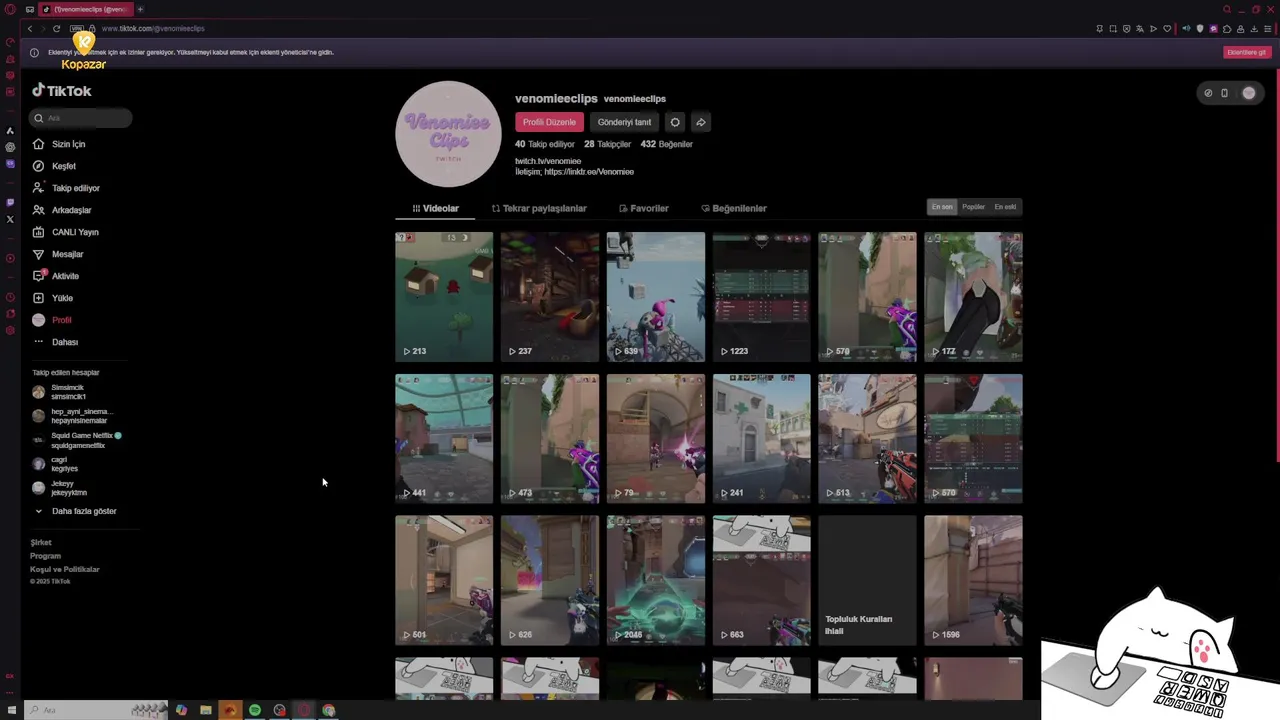
Task: Click the profile settings gear icon
Action: click(x=675, y=122)
